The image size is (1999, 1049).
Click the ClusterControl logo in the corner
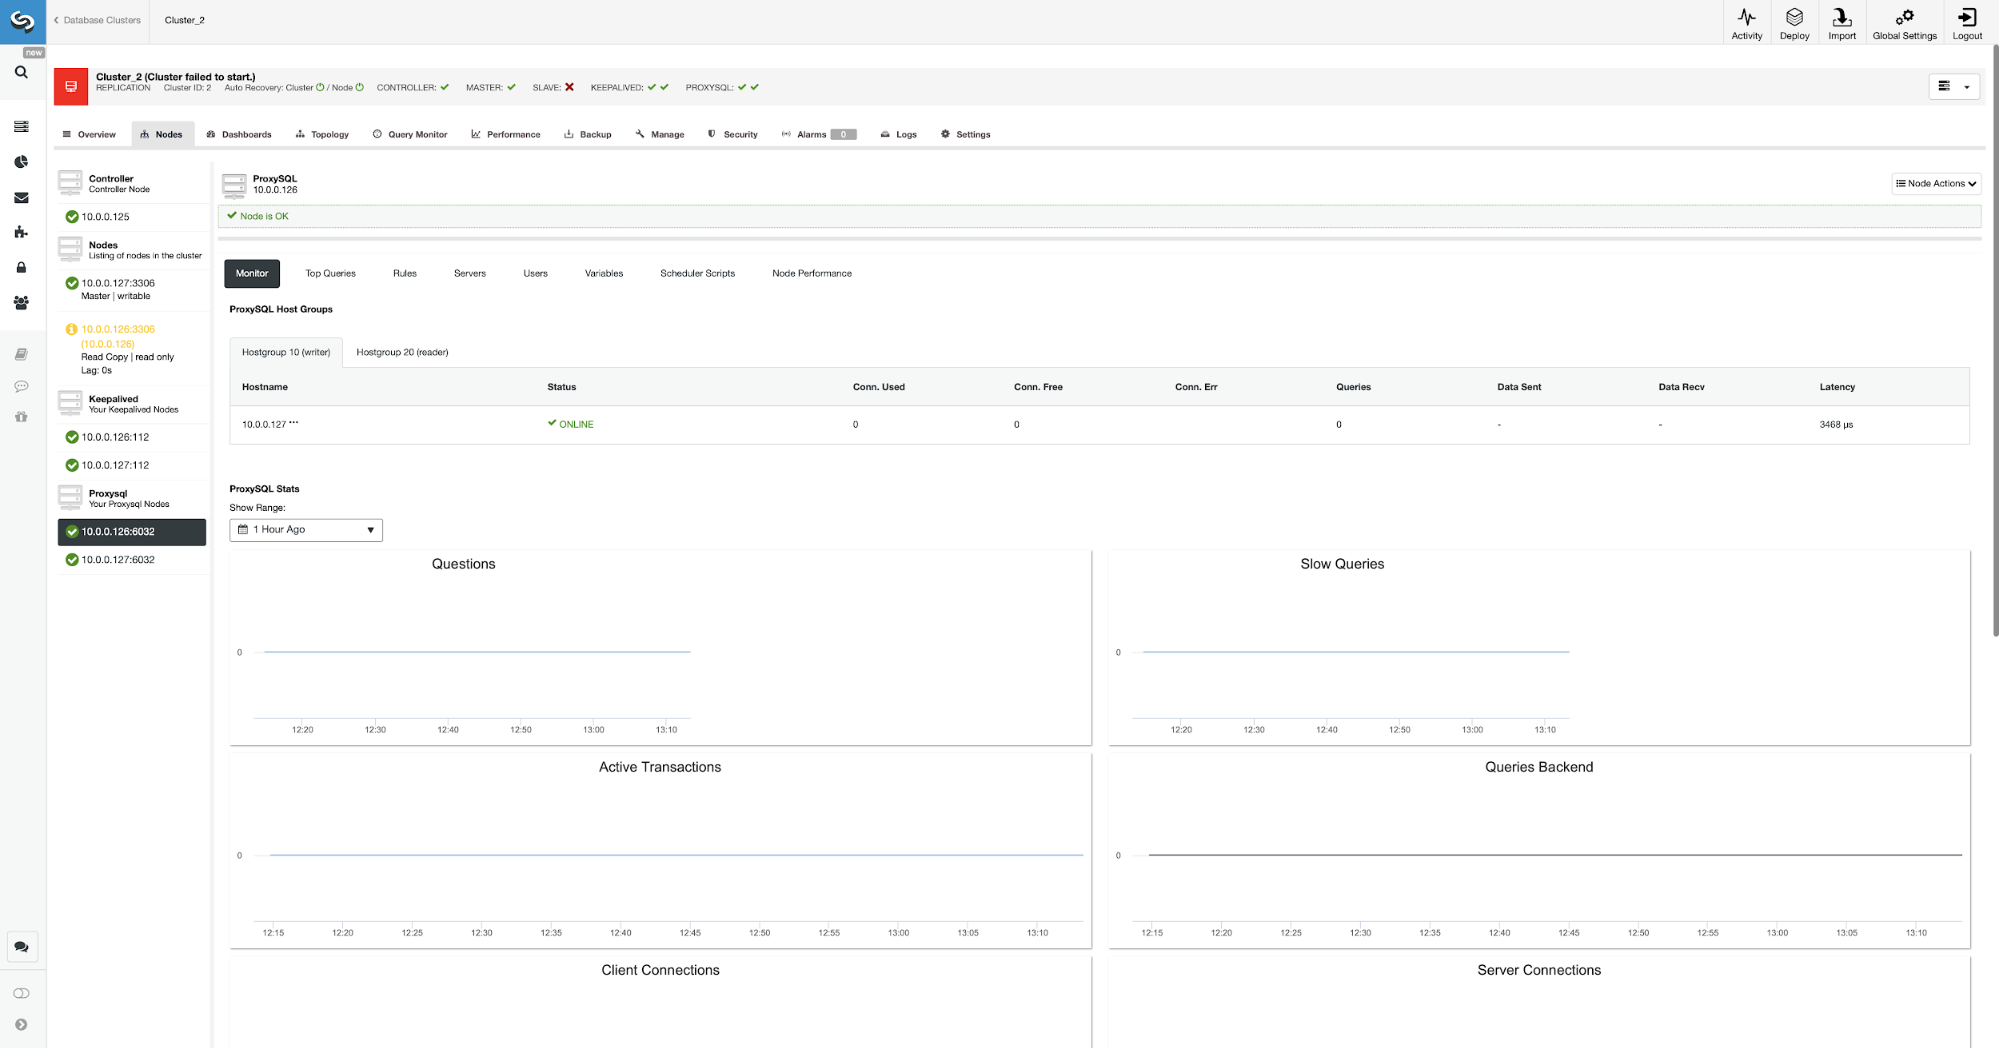(22, 21)
